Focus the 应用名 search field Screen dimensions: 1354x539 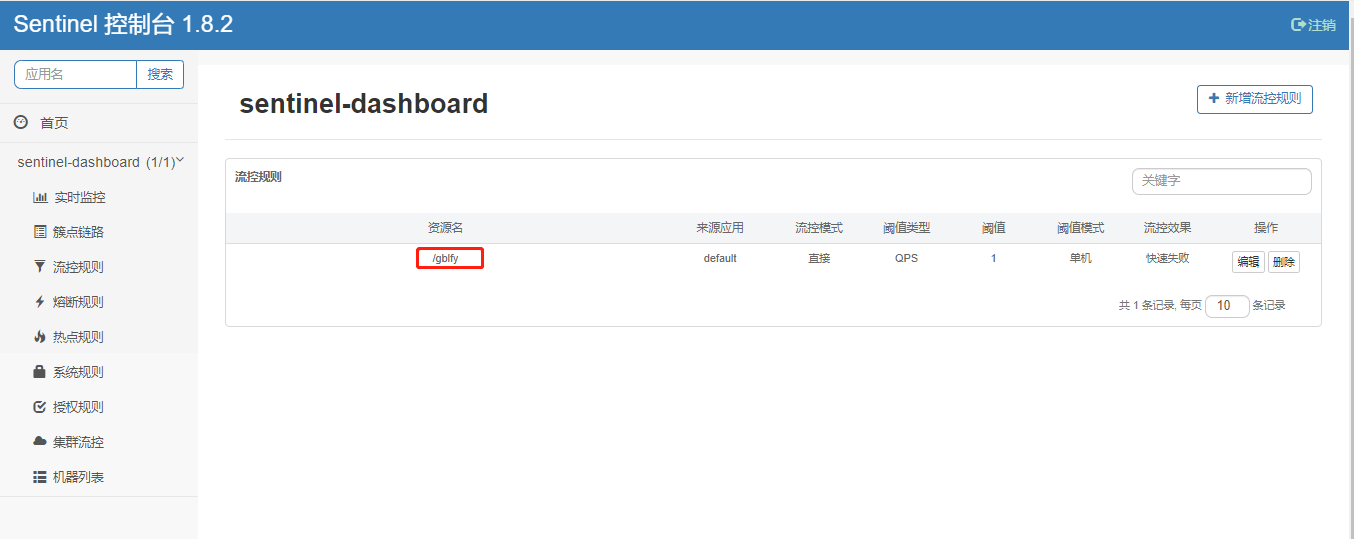point(75,74)
